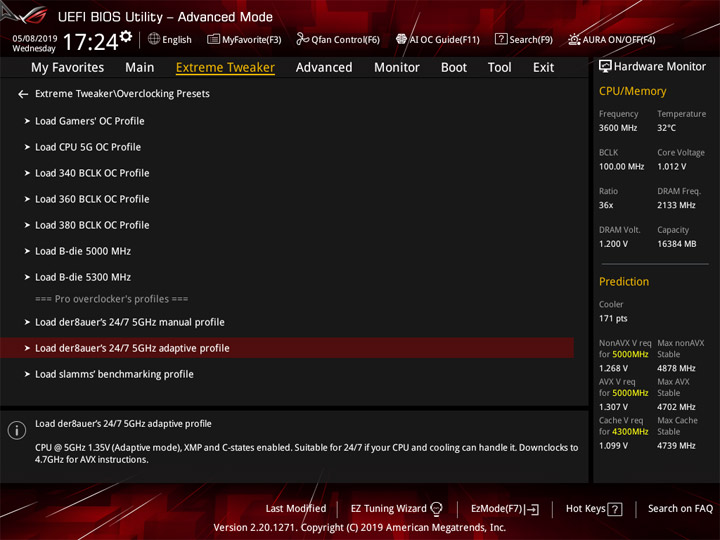Click the 17:24 clock display
This screenshot has height=540, width=720.
(x=90, y=42)
